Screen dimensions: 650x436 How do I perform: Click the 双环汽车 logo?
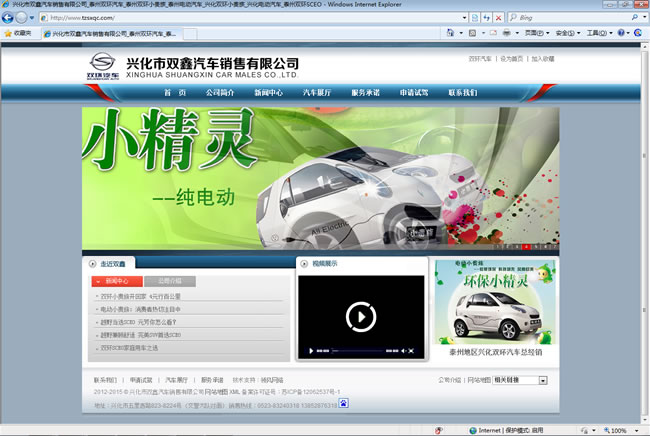click(102, 65)
